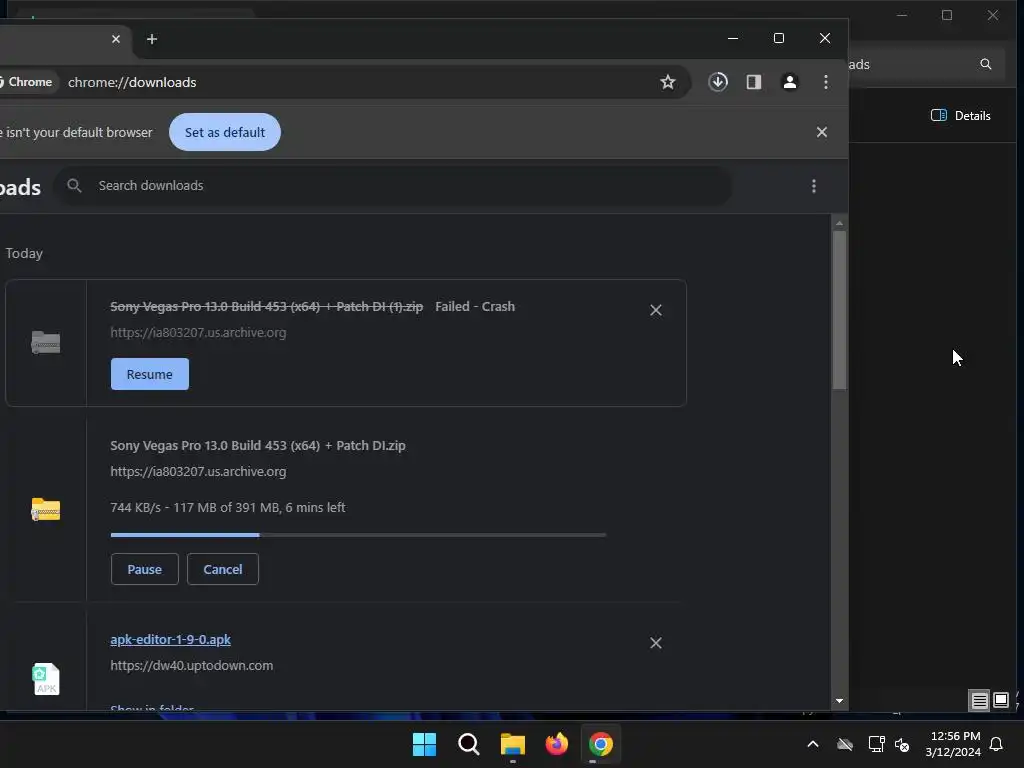1024x768 pixels.
Task: Open the notification bell
Action: [x=996, y=744]
